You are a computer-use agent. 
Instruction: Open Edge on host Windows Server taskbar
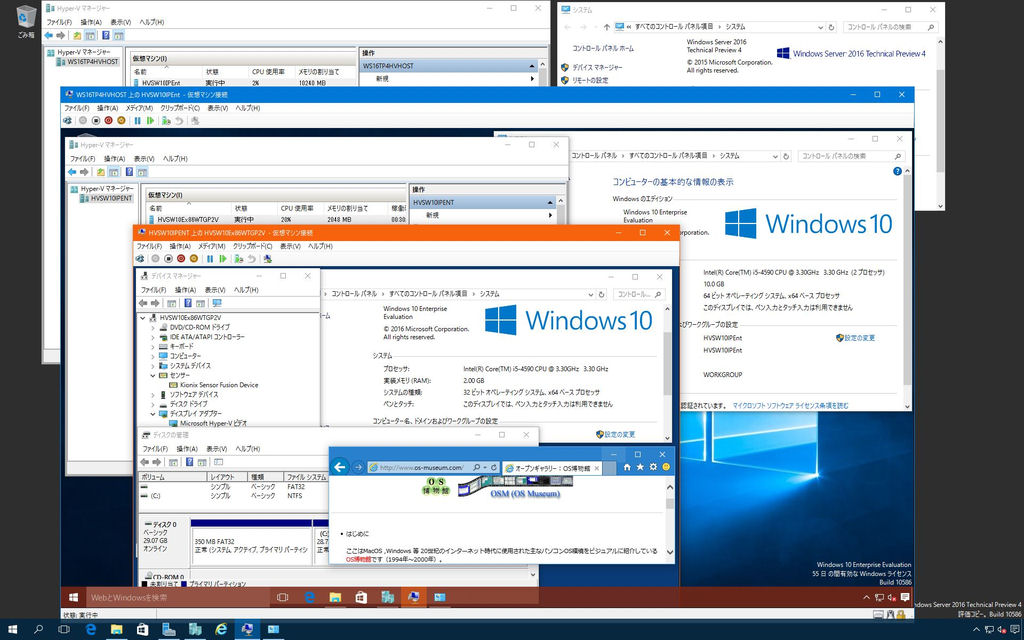pos(91,630)
